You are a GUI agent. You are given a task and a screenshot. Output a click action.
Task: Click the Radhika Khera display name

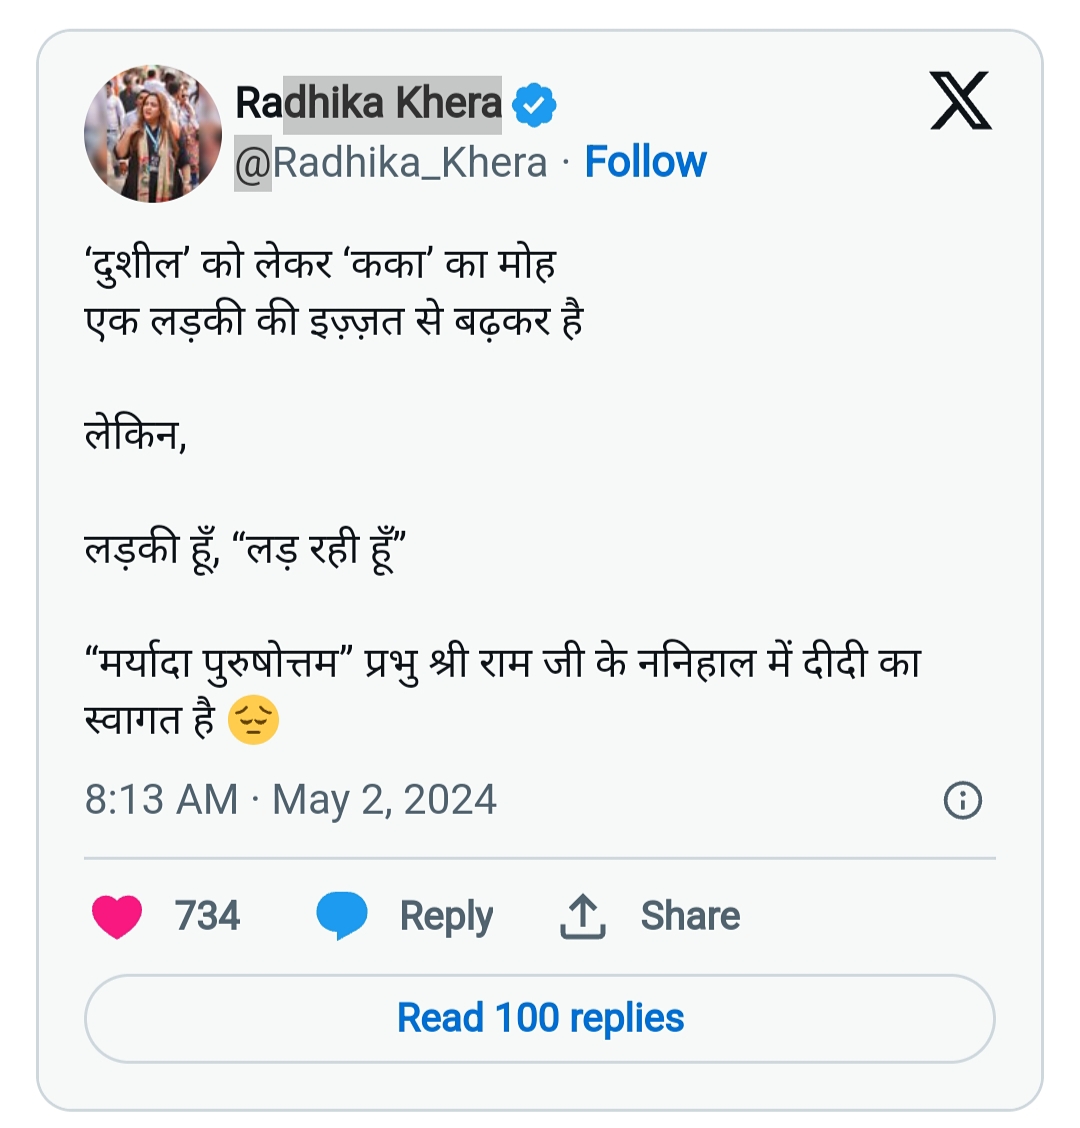pos(368,103)
